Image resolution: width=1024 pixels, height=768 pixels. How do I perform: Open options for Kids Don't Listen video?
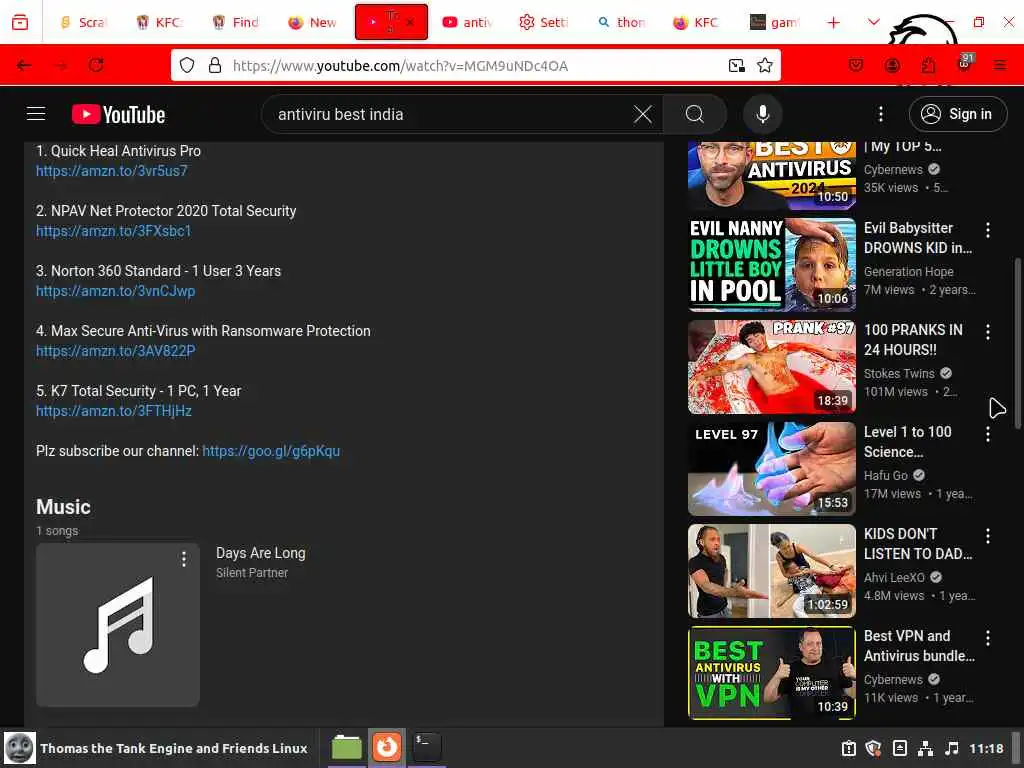(x=987, y=536)
